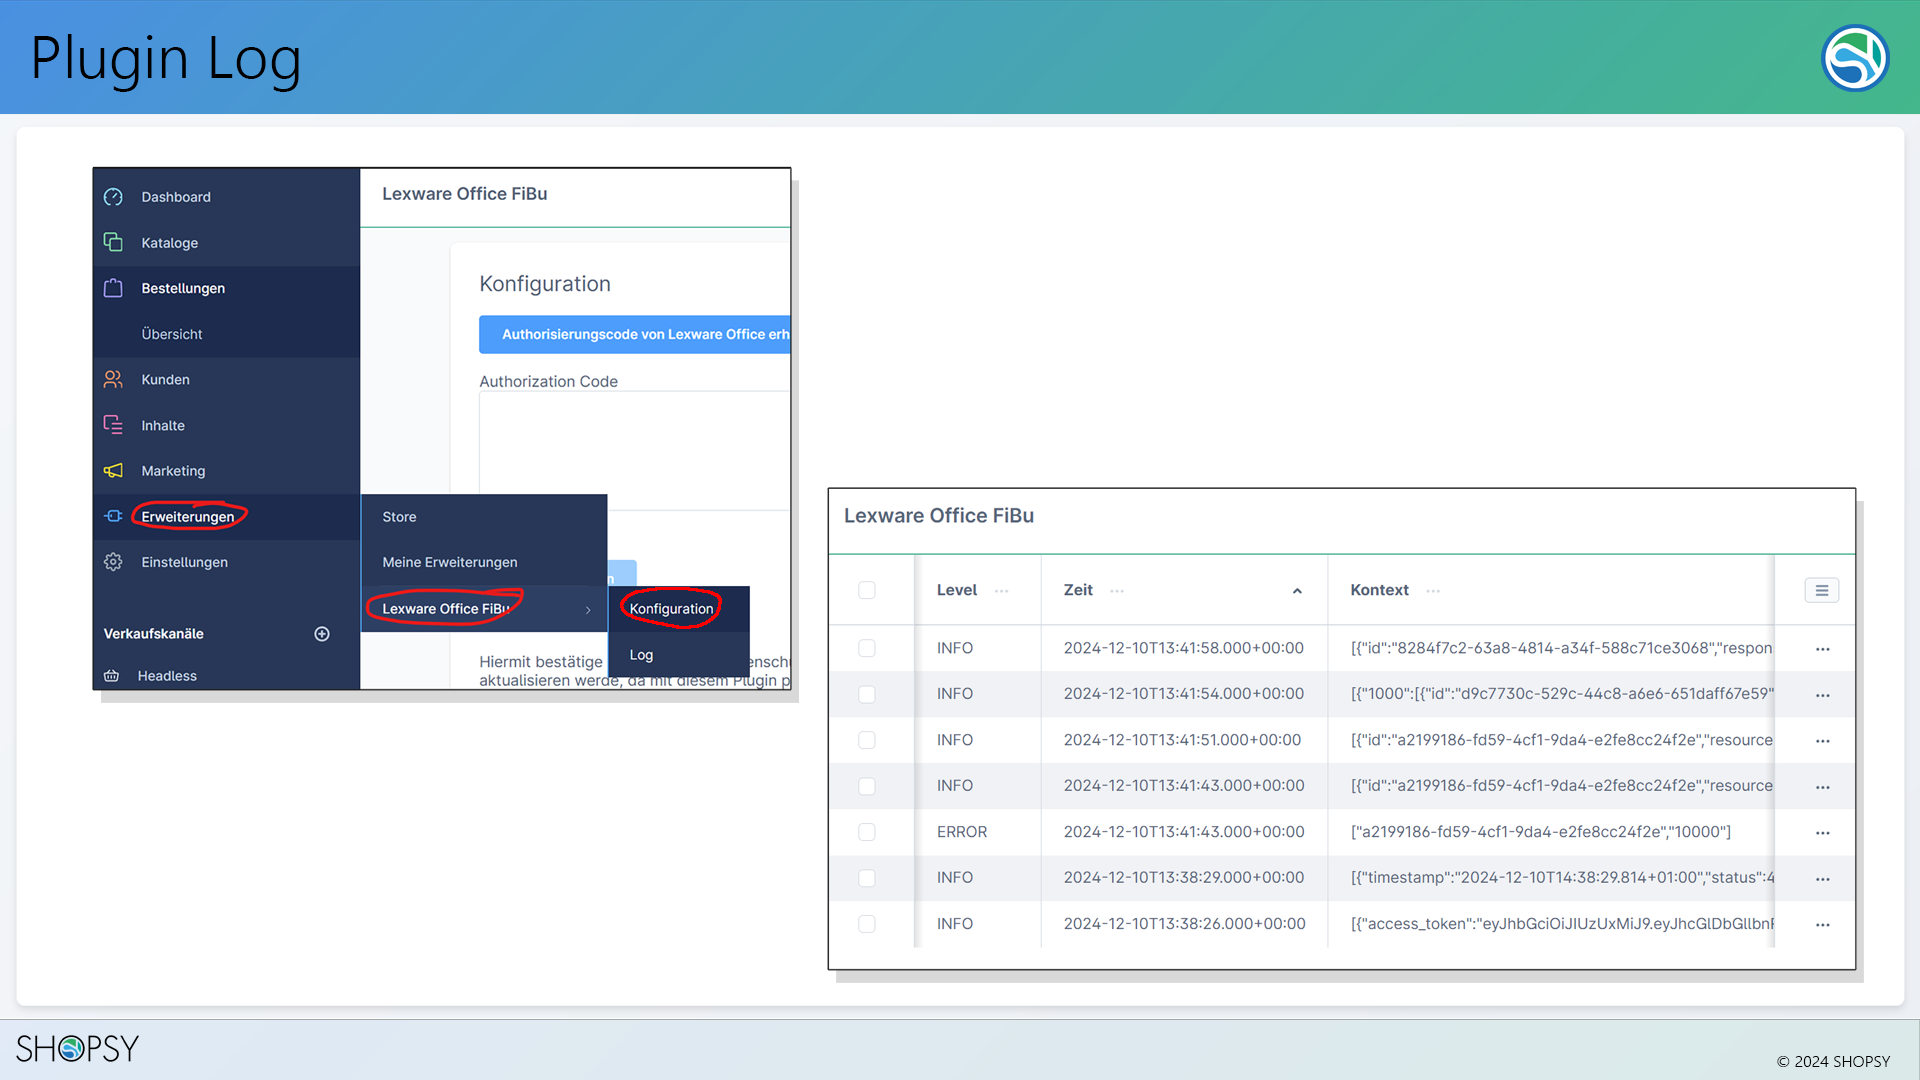Click the ERROR level cell

tap(961, 832)
